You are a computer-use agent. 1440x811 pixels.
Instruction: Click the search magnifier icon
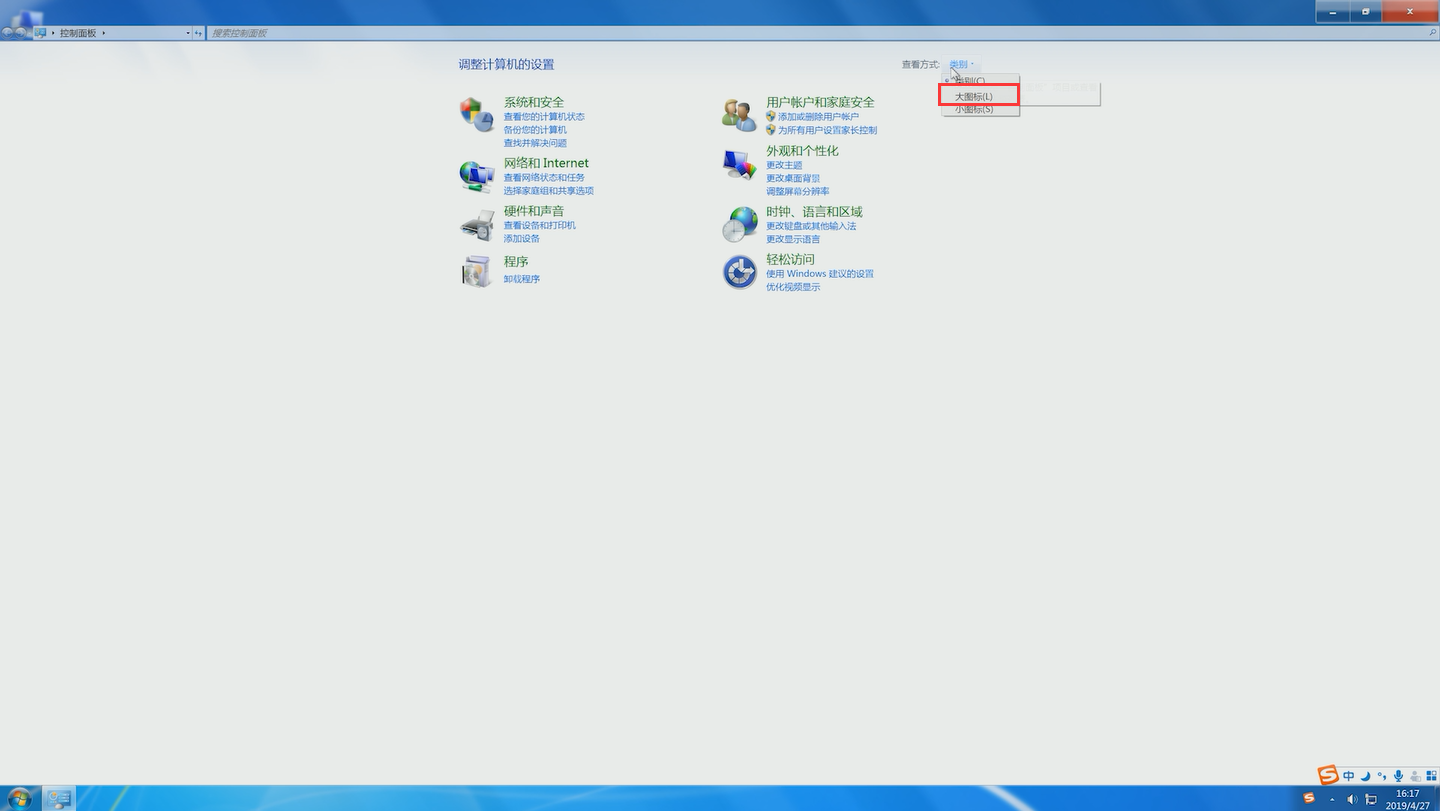click(1433, 33)
